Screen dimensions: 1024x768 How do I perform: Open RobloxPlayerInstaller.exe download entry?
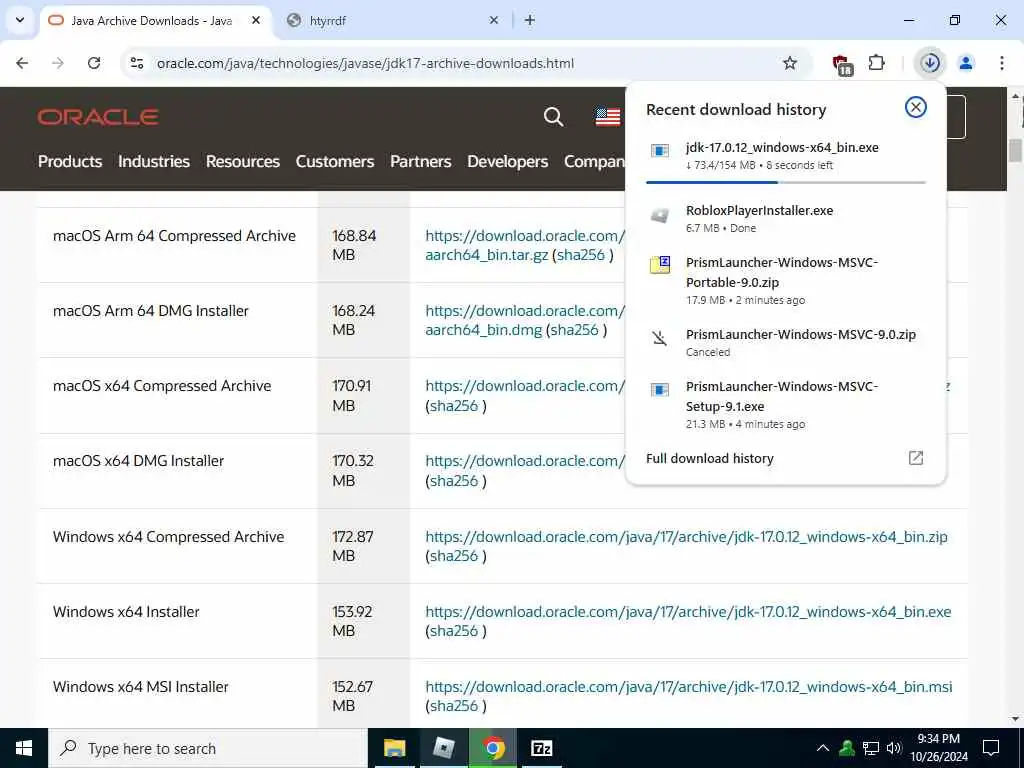(x=786, y=219)
